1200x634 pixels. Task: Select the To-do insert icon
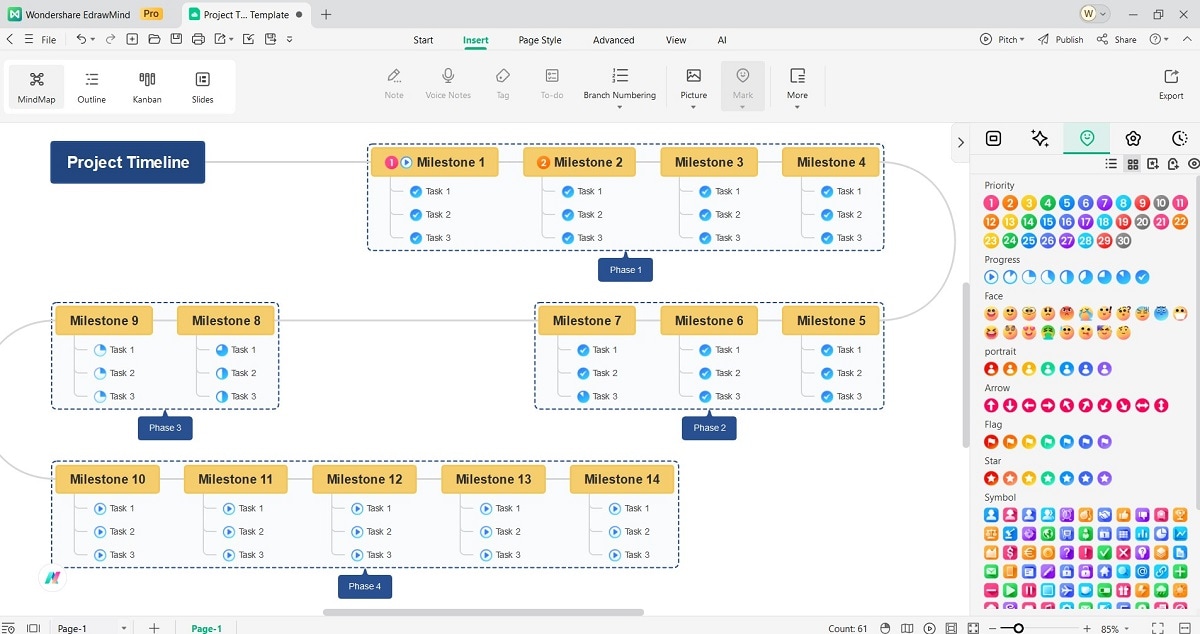(551, 80)
